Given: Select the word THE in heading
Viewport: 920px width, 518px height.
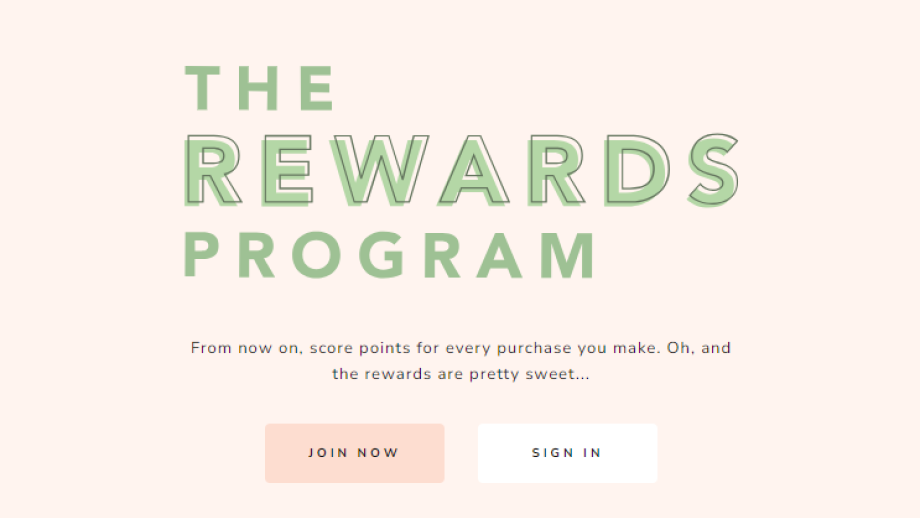Looking at the screenshot, I should point(260,88).
